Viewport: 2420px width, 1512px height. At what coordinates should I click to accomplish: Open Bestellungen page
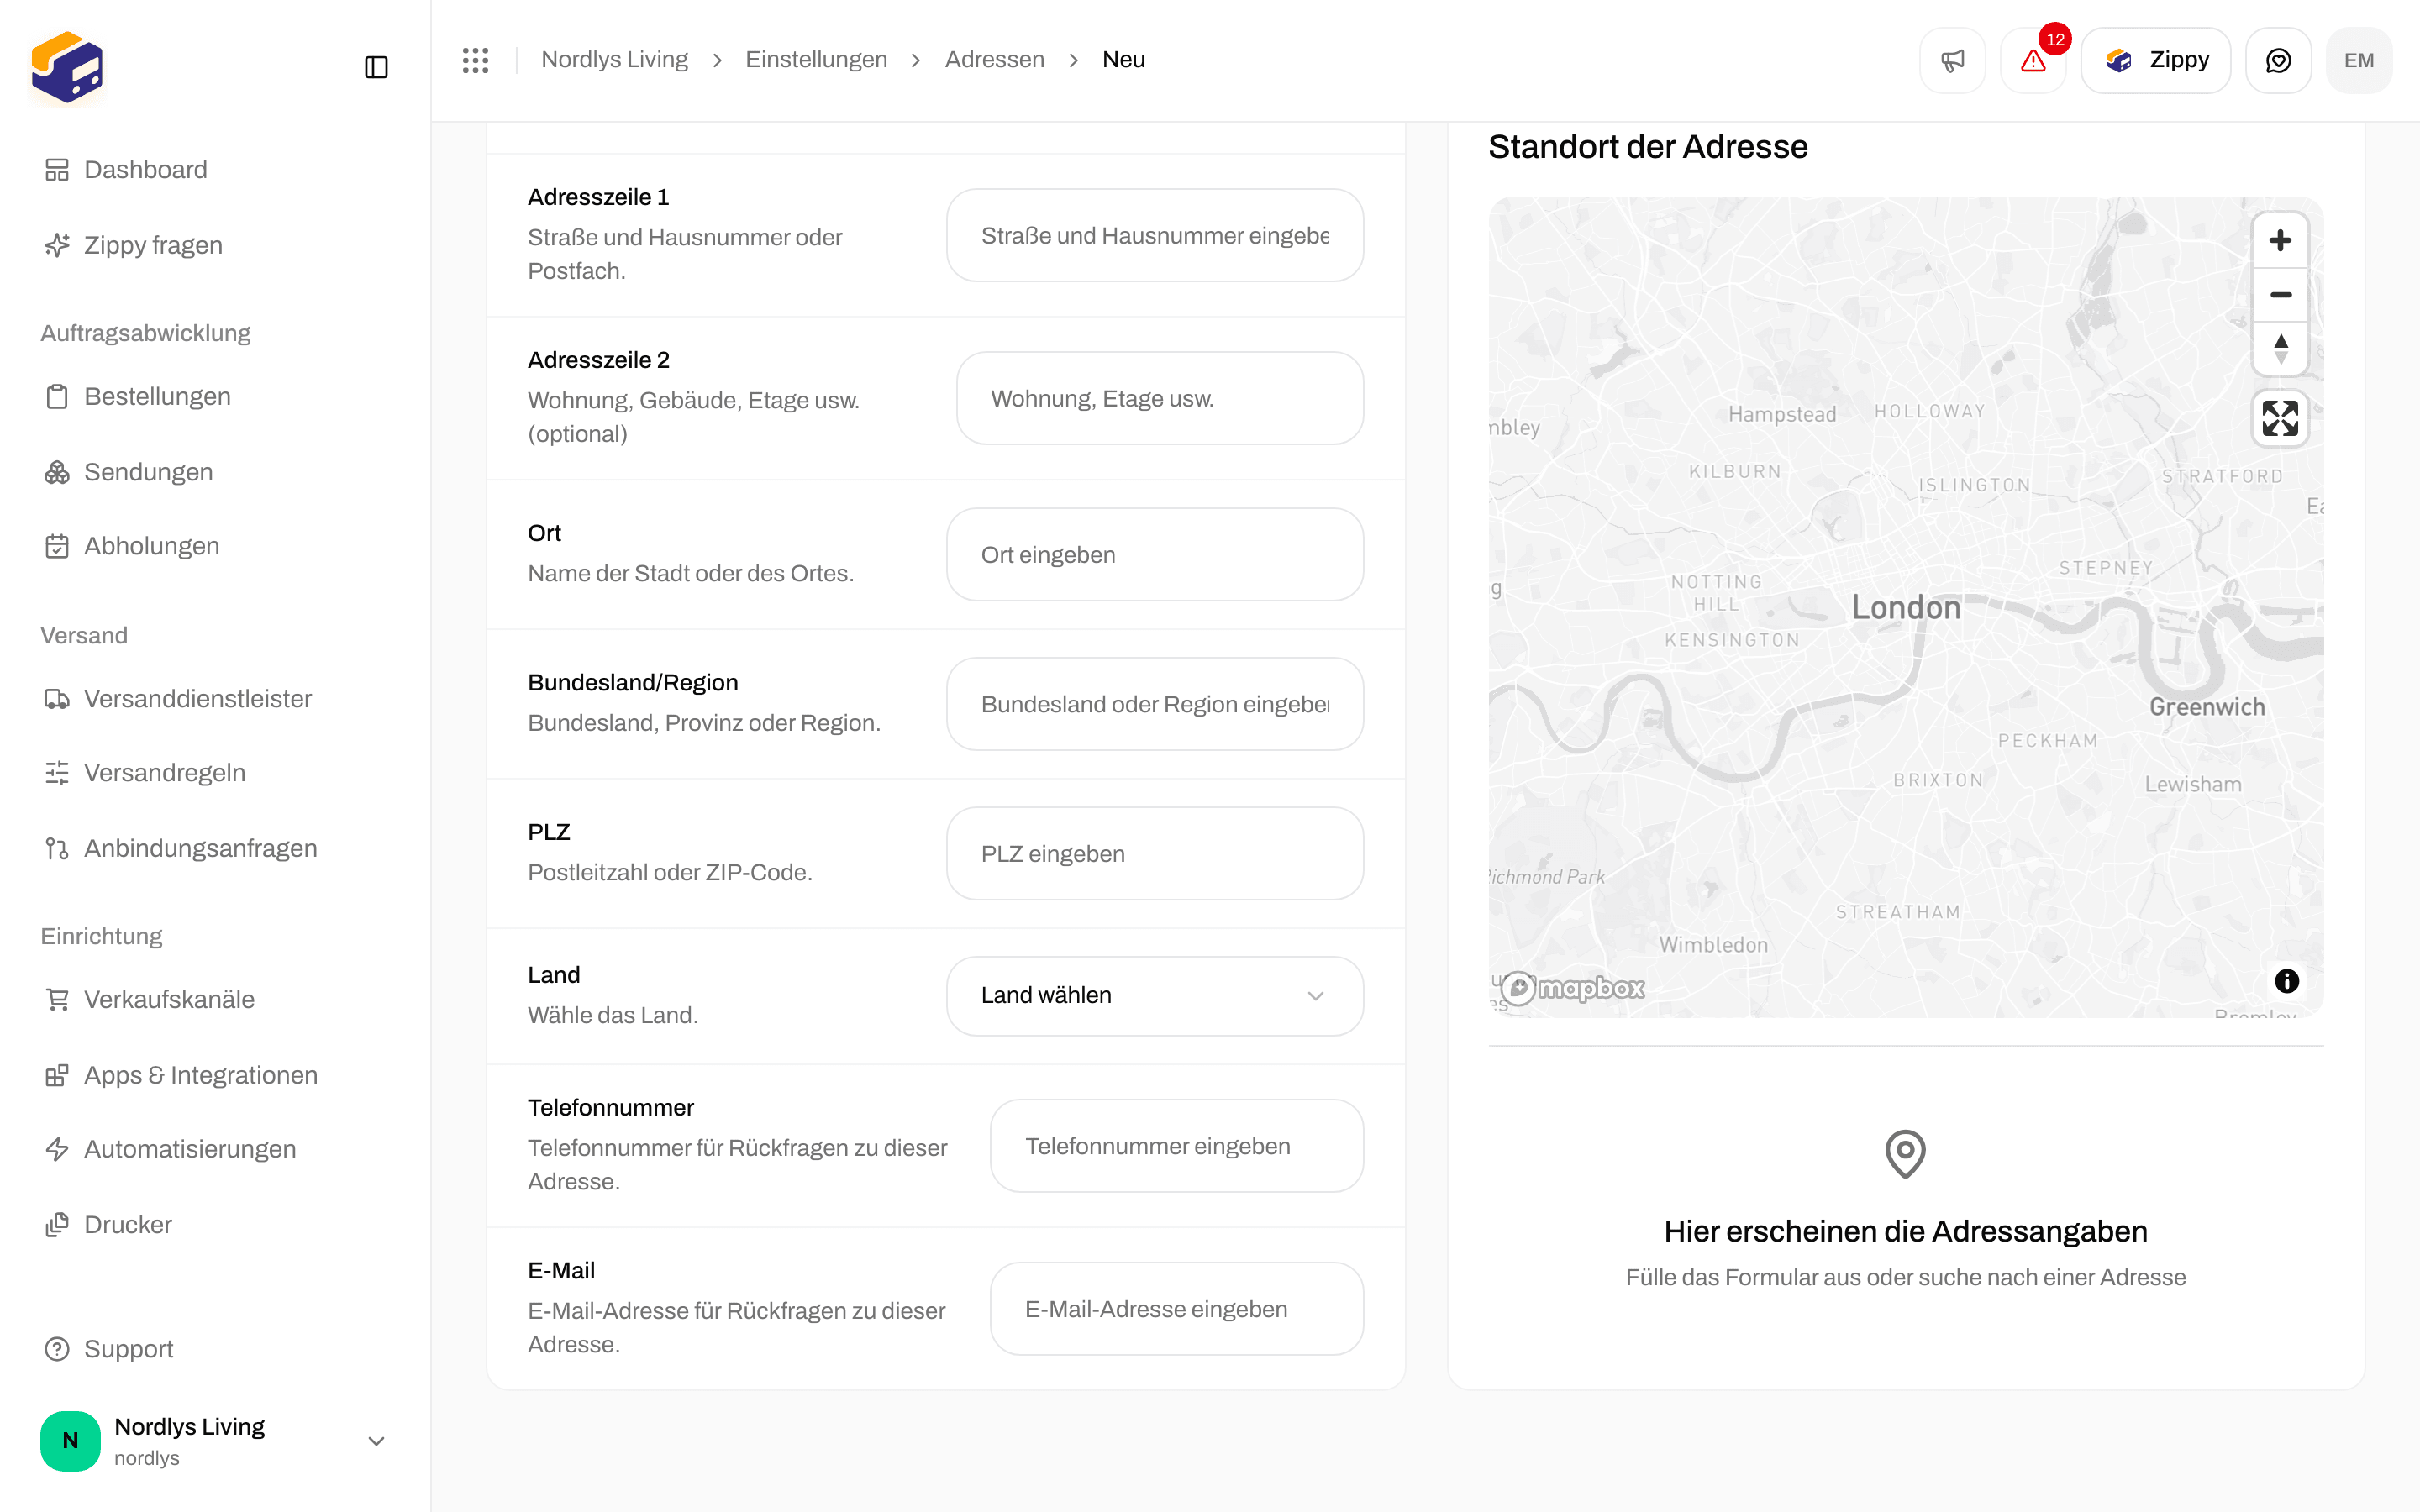coord(215,396)
